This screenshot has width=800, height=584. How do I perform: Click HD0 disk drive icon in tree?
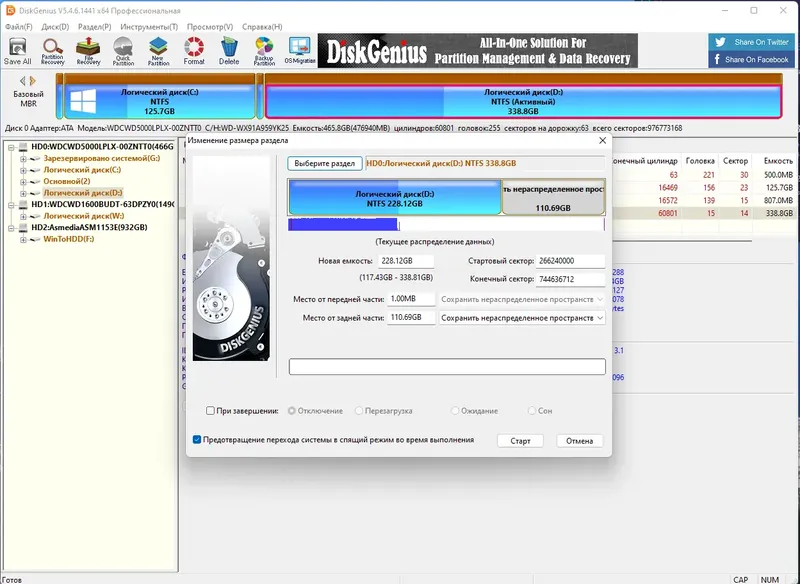23,147
